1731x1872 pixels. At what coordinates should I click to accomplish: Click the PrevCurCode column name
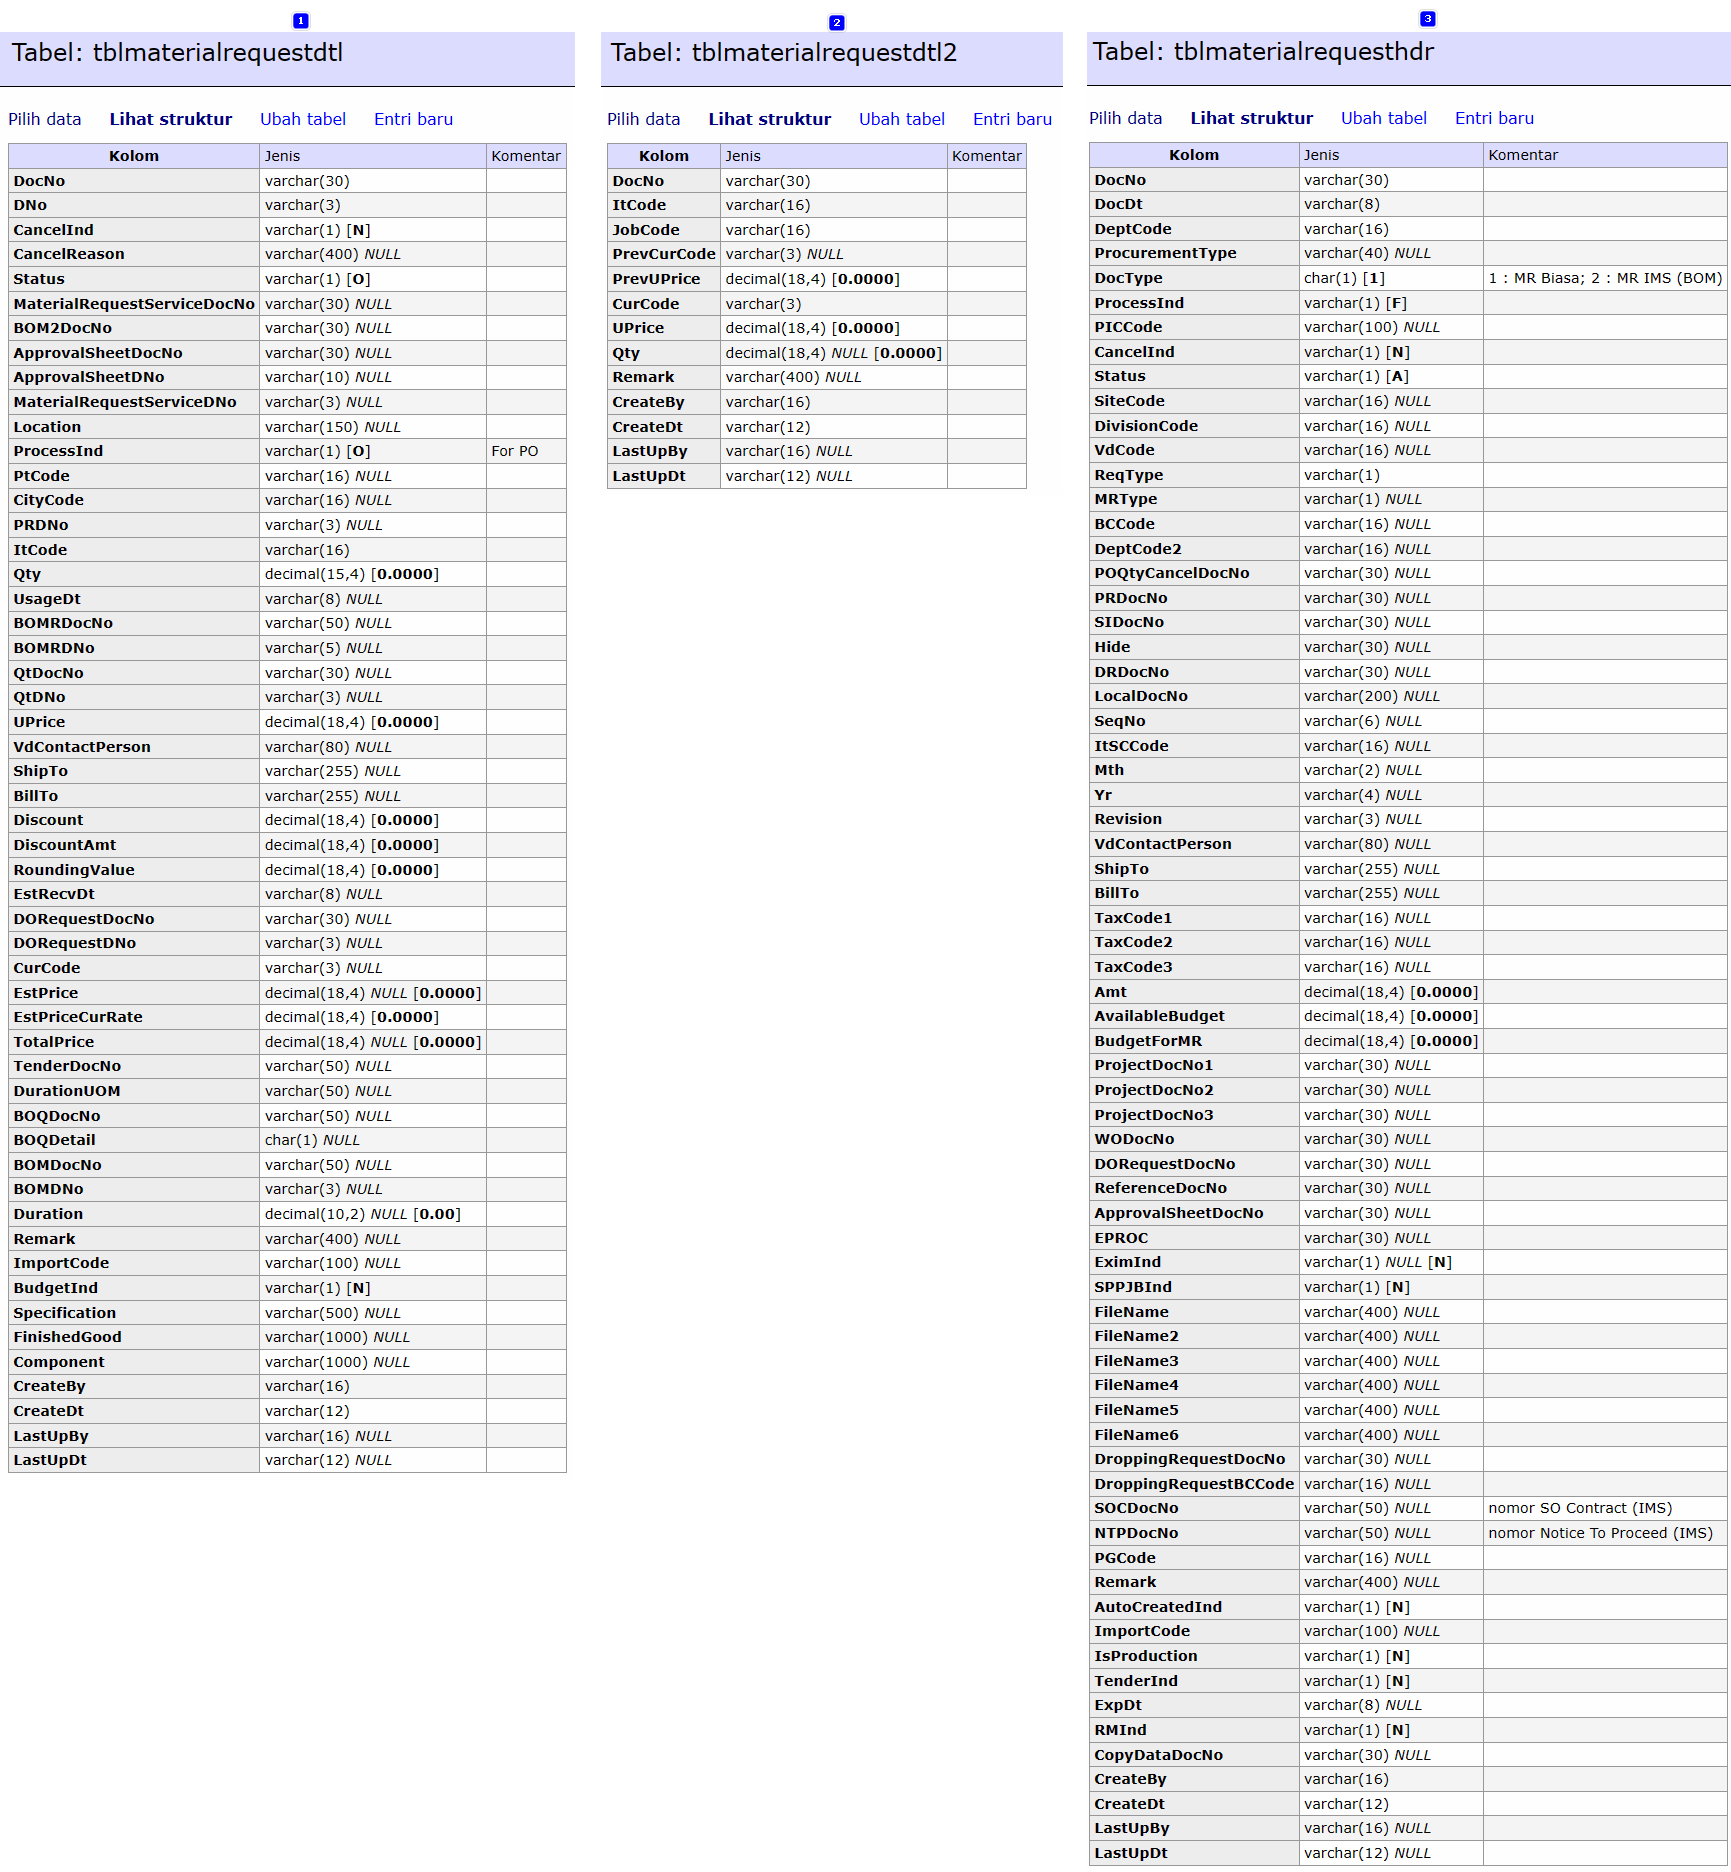pyautogui.click(x=664, y=254)
